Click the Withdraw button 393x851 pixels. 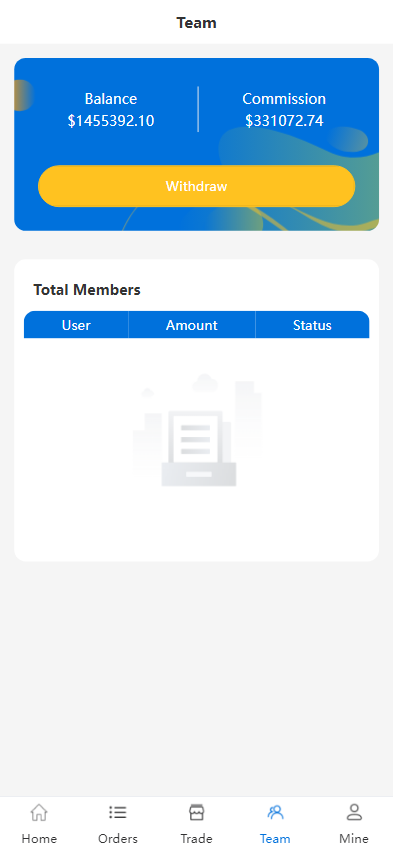[x=196, y=186]
